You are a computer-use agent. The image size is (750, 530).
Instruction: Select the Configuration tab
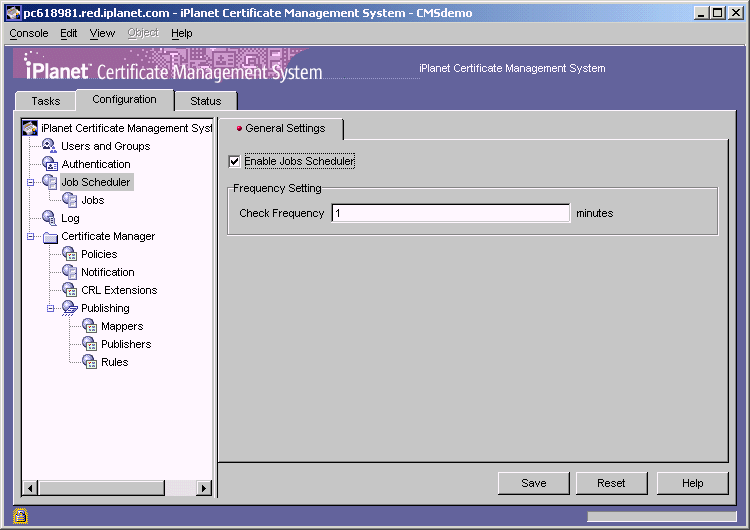coord(124,99)
